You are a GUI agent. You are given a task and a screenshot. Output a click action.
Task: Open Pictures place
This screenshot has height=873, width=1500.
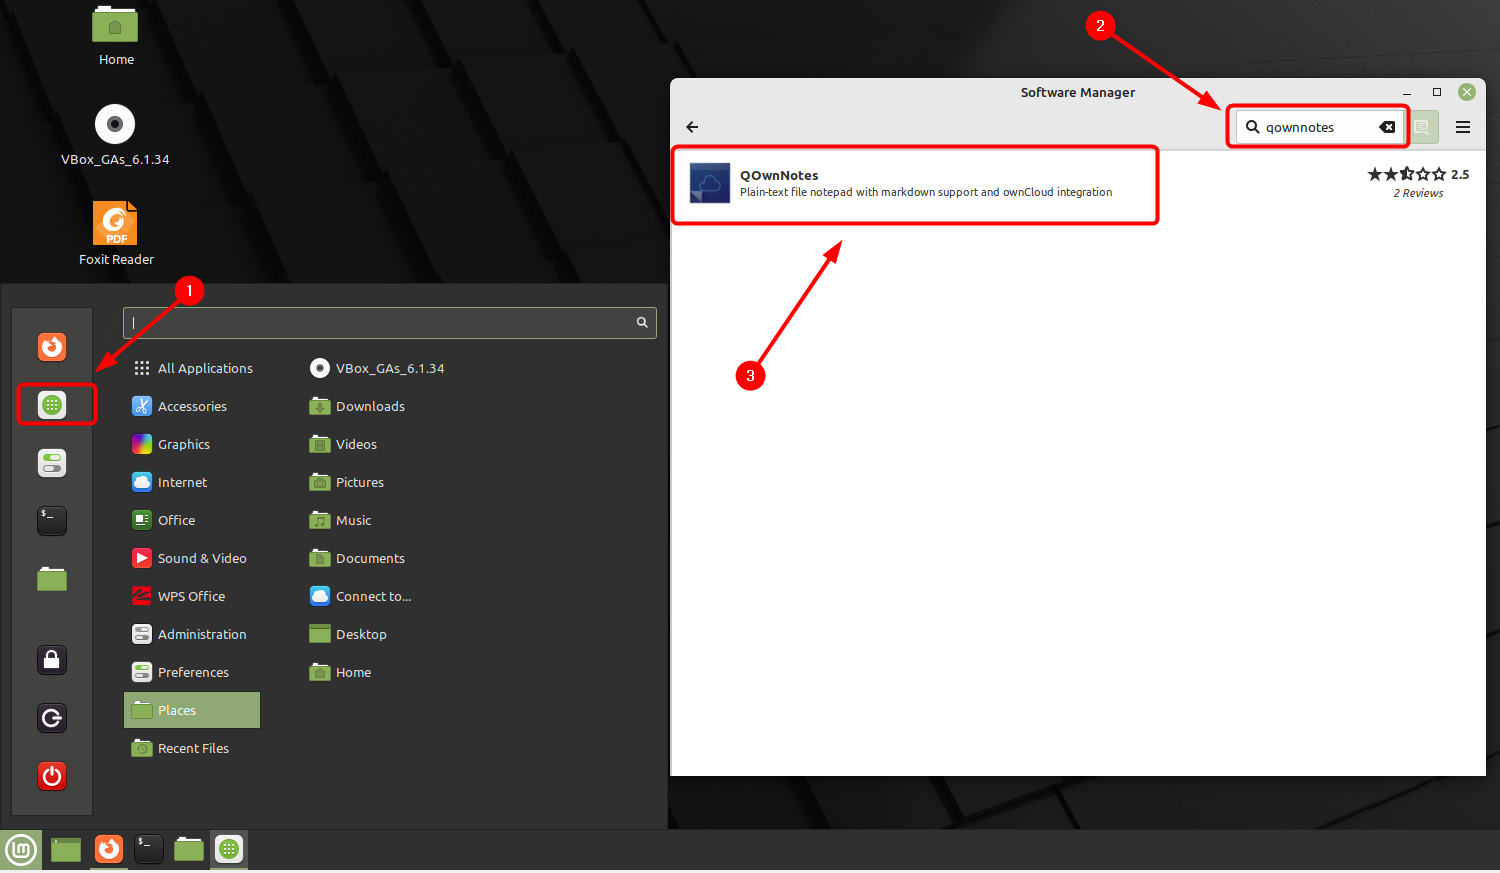click(348, 482)
